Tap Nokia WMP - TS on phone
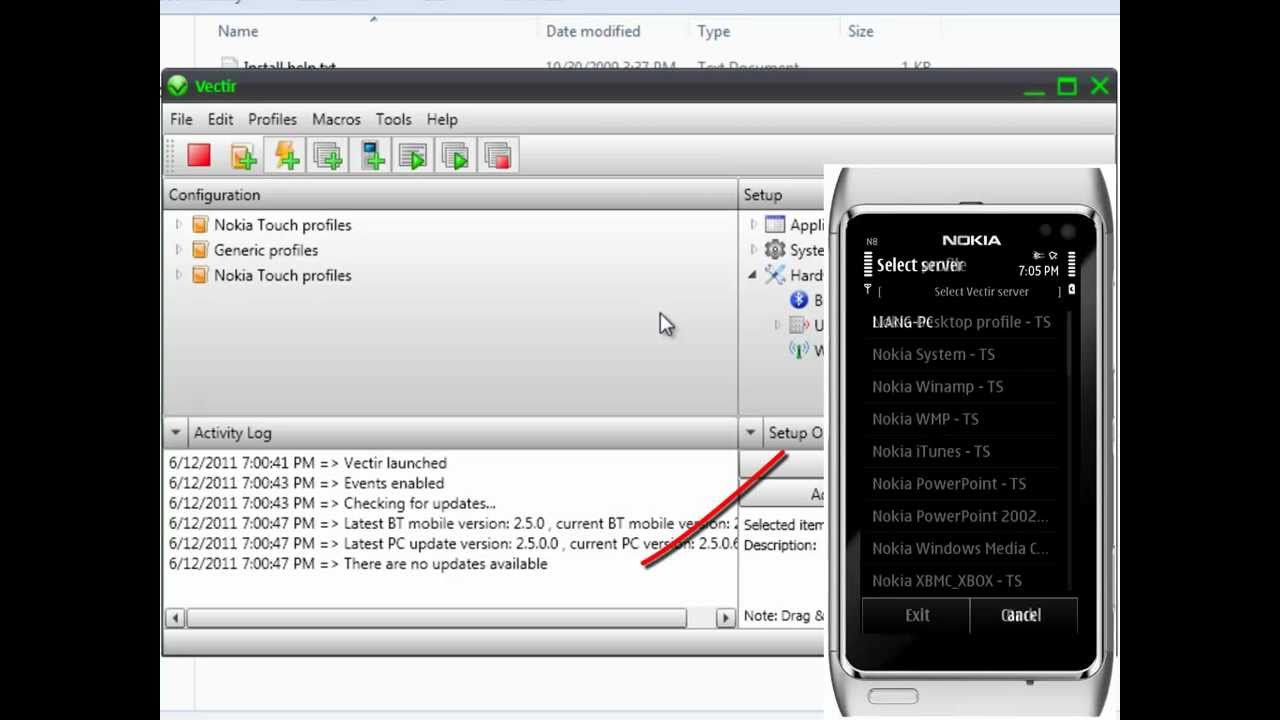The height and width of the screenshot is (720, 1280). click(925, 419)
